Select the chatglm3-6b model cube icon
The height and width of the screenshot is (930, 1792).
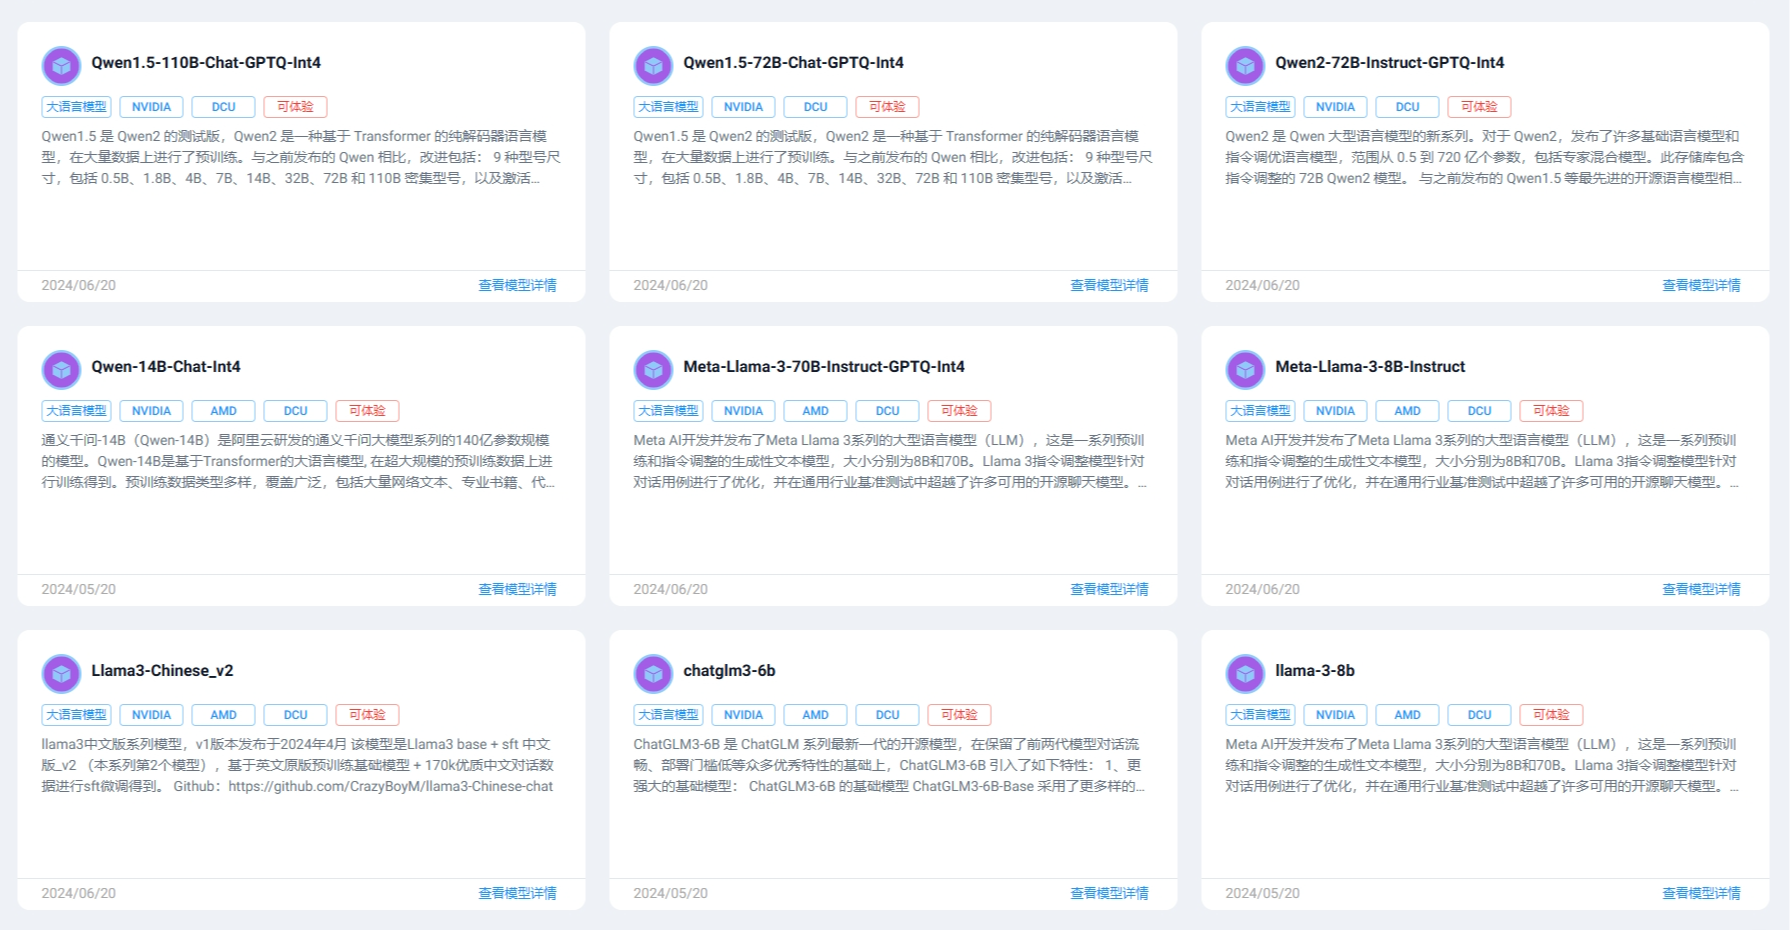(653, 674)
